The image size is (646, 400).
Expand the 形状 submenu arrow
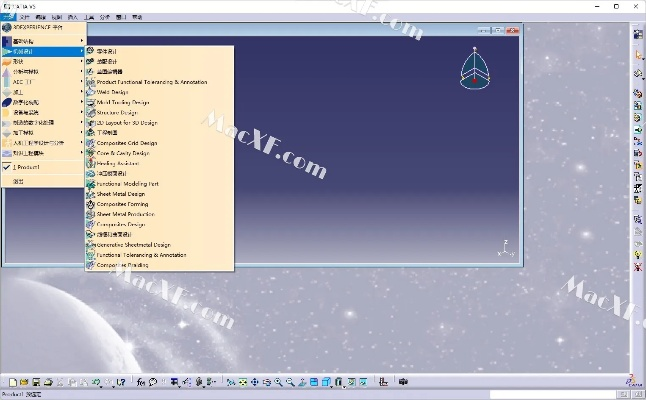(82, 61)
